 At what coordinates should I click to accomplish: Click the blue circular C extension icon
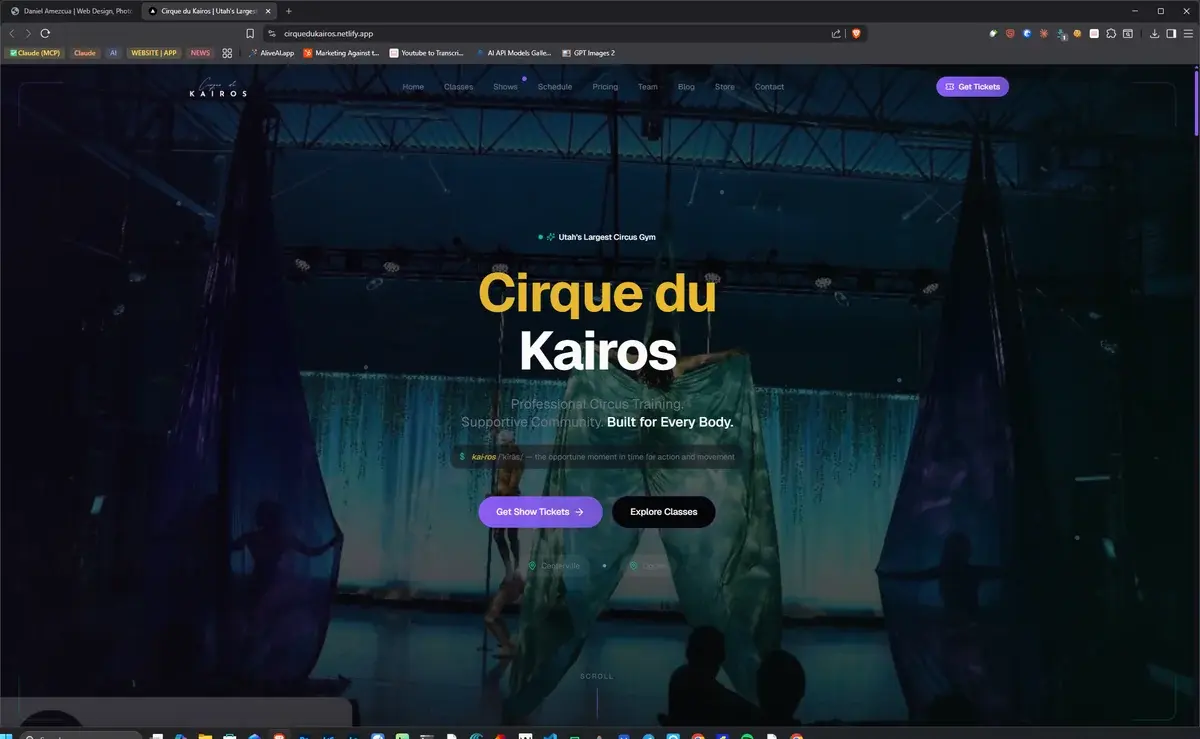coord(1027,33)
